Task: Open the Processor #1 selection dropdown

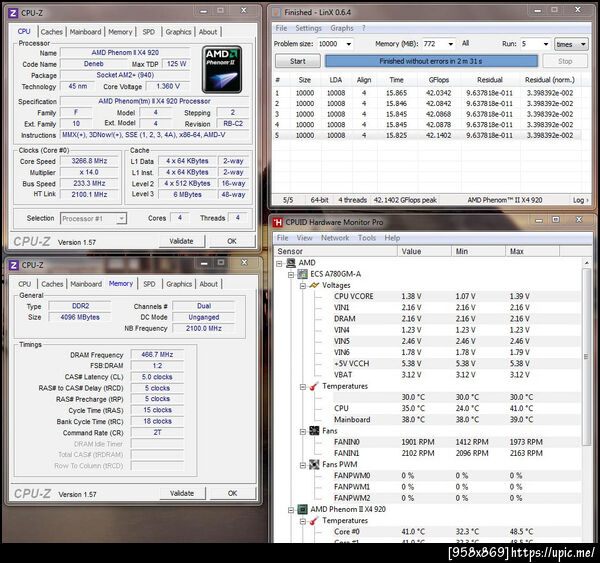Action: point(121,219)
